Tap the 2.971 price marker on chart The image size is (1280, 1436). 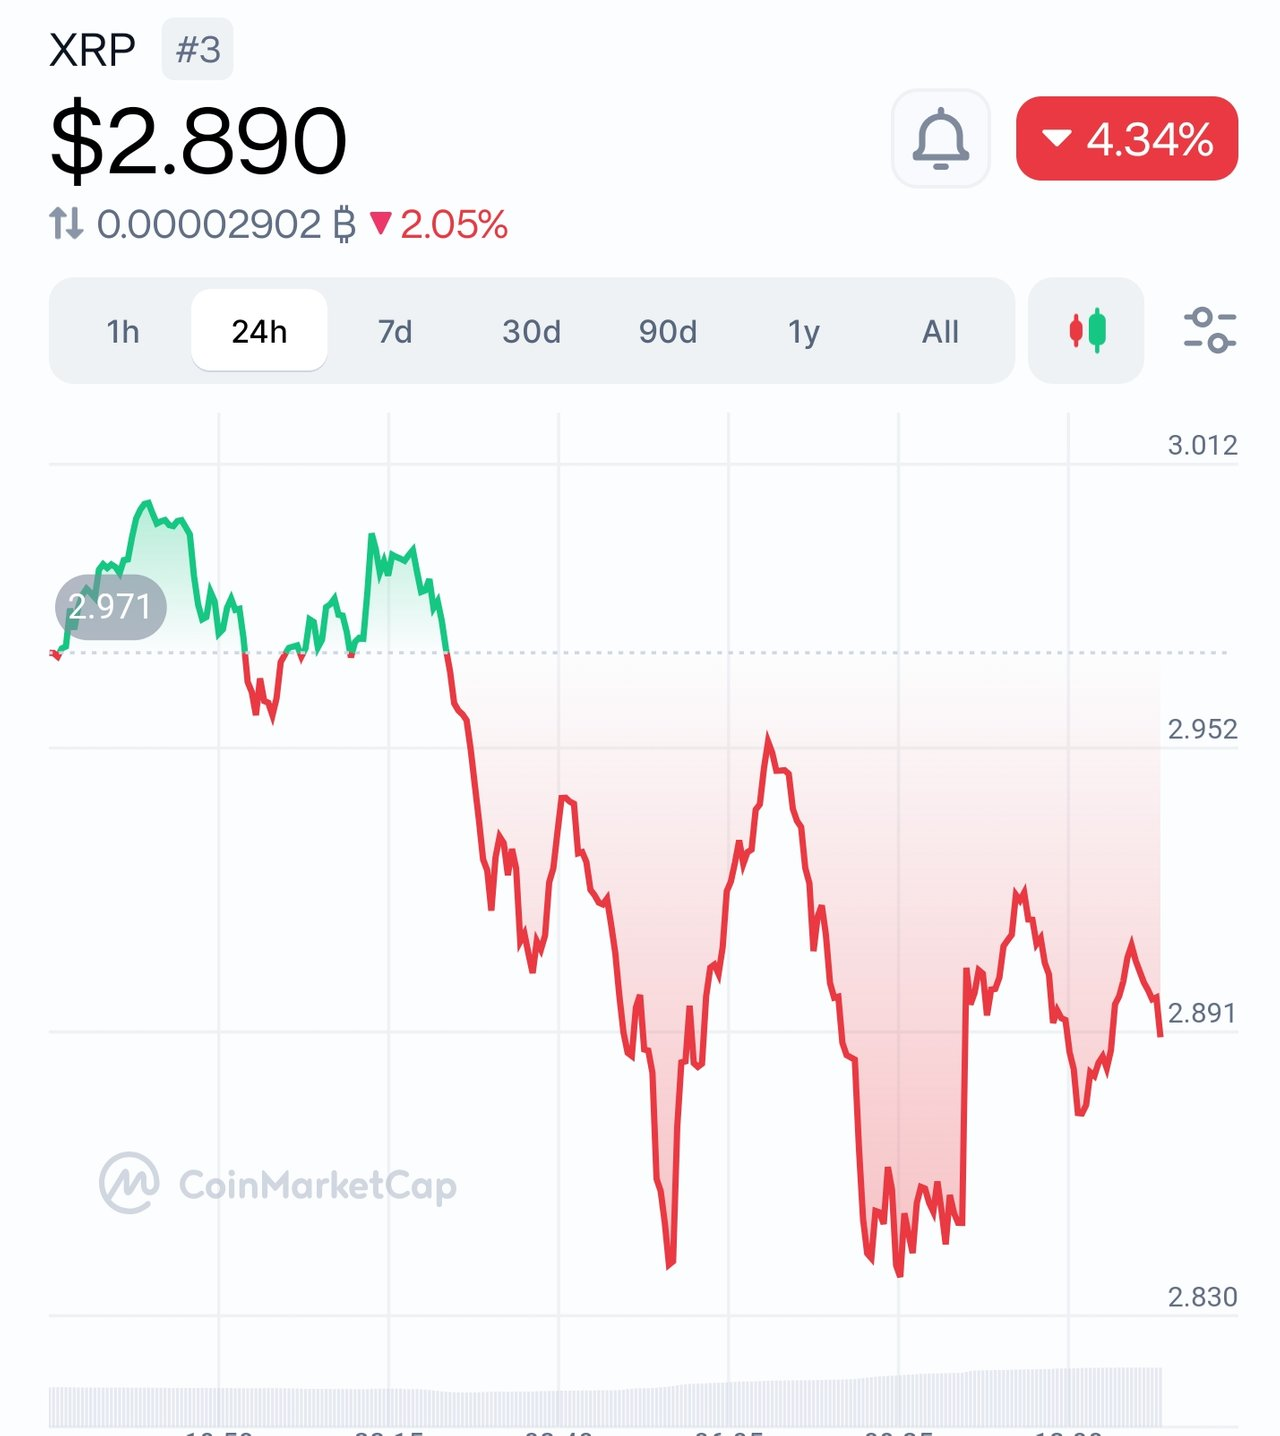tap(110, 606)
